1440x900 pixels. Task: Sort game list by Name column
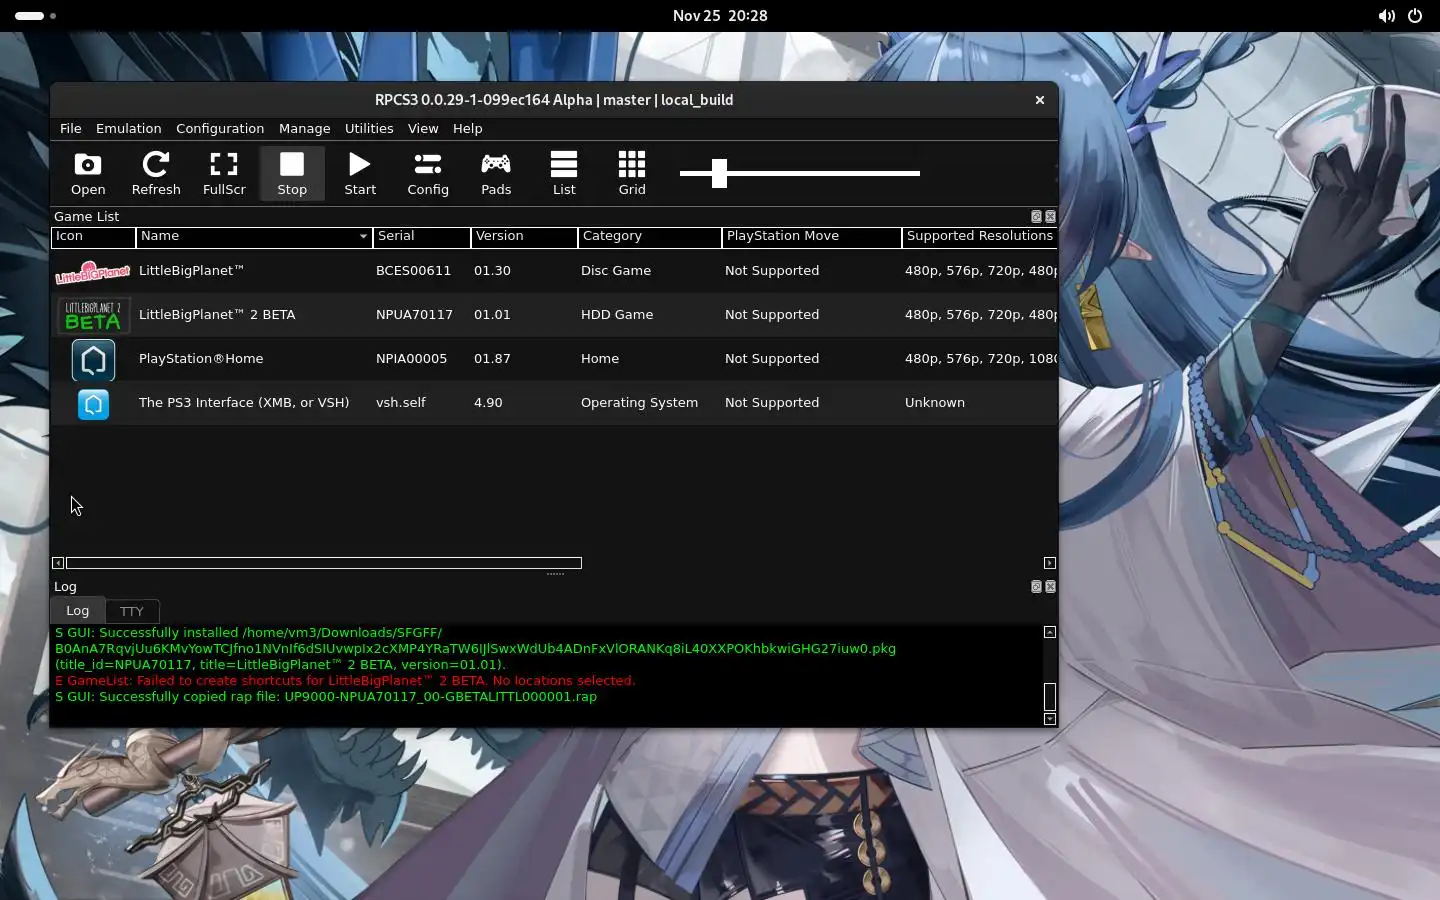pyautogui.click(x=254, y=237)
